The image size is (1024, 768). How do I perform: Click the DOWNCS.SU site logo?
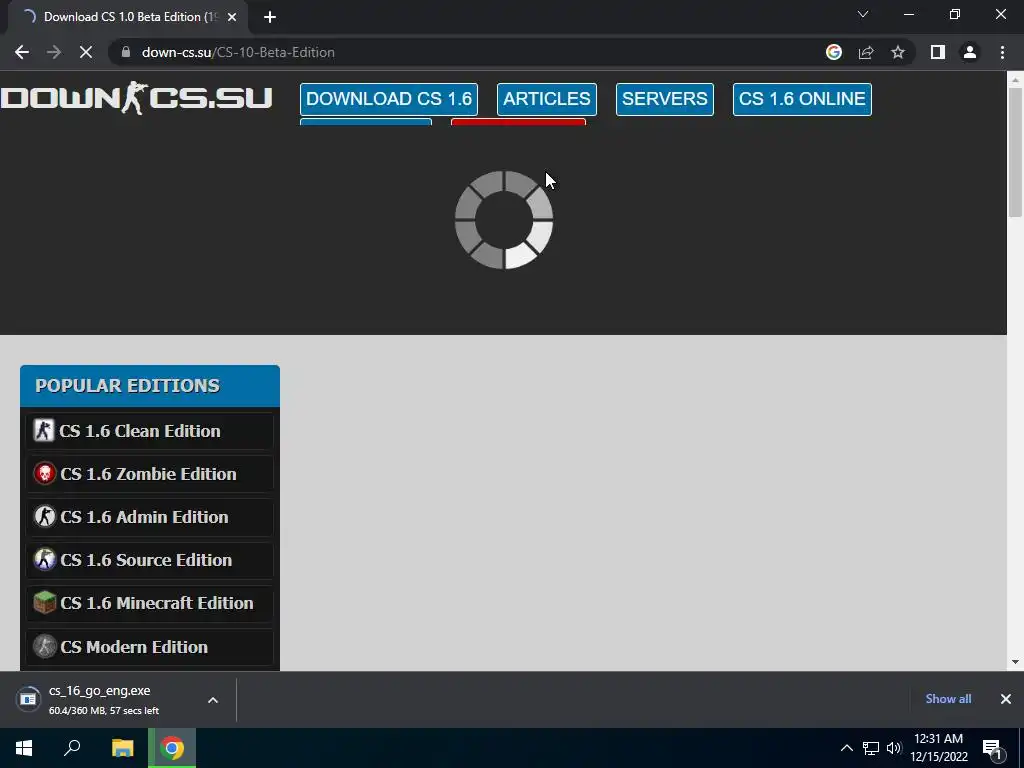click(136, 98)
